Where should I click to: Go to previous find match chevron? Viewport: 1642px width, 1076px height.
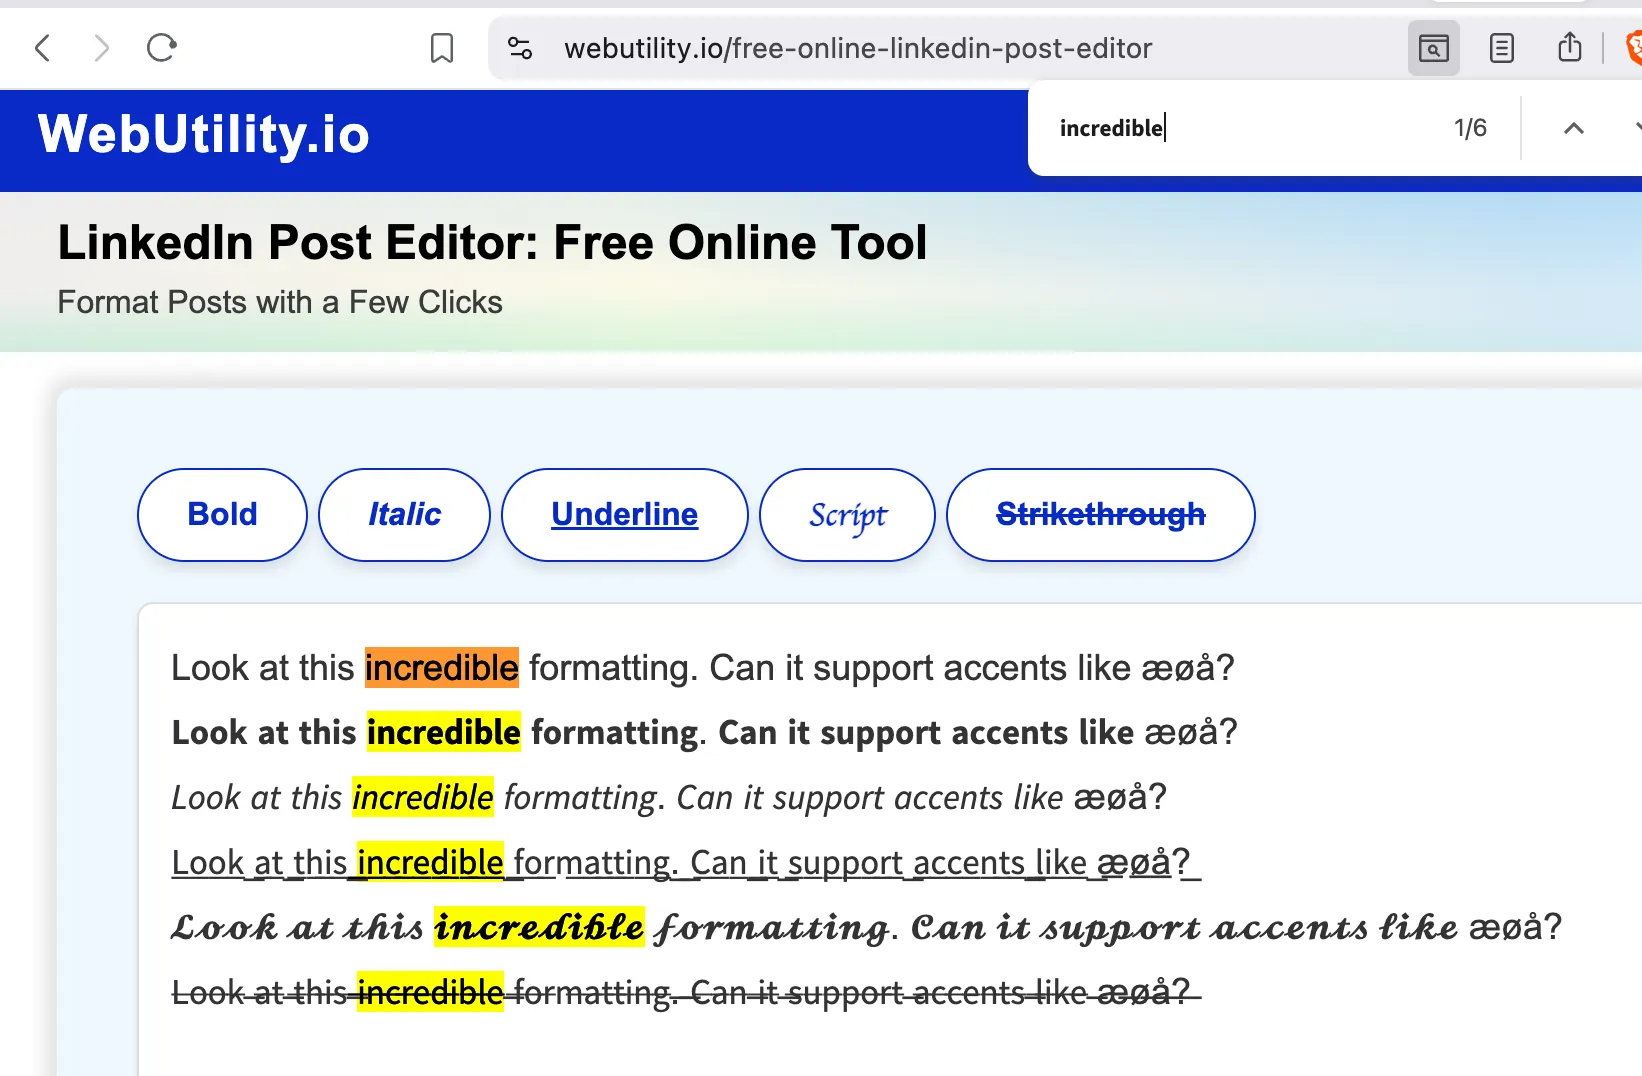[x=1573, y=128]
